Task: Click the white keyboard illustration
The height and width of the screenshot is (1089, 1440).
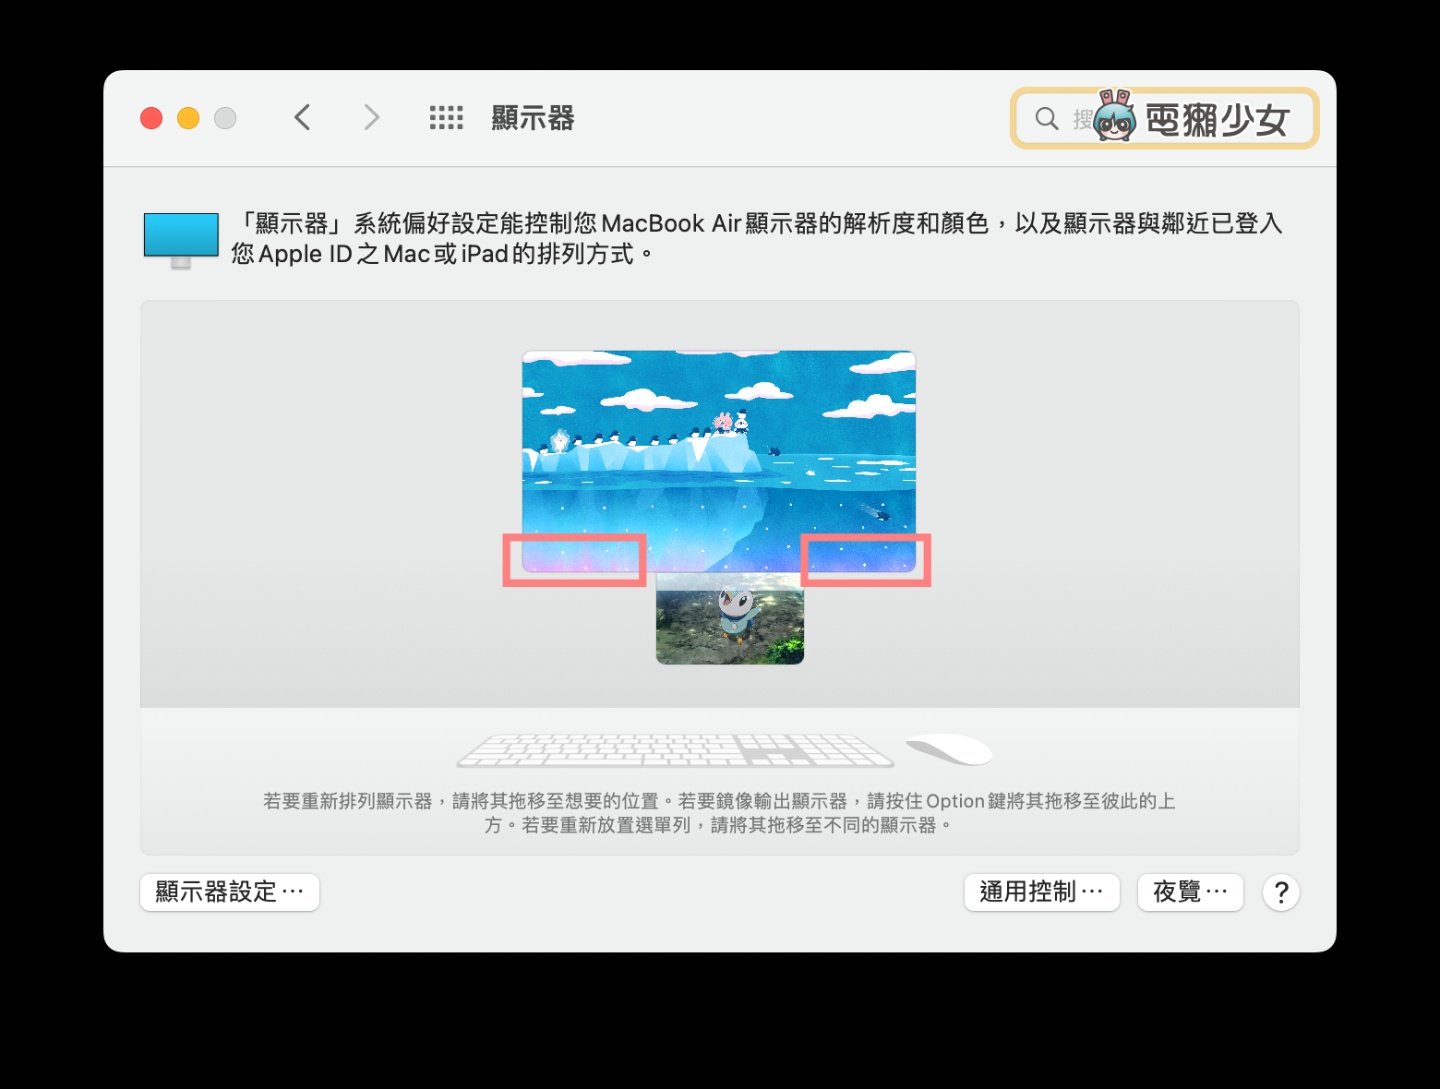Action: point(674,751)
